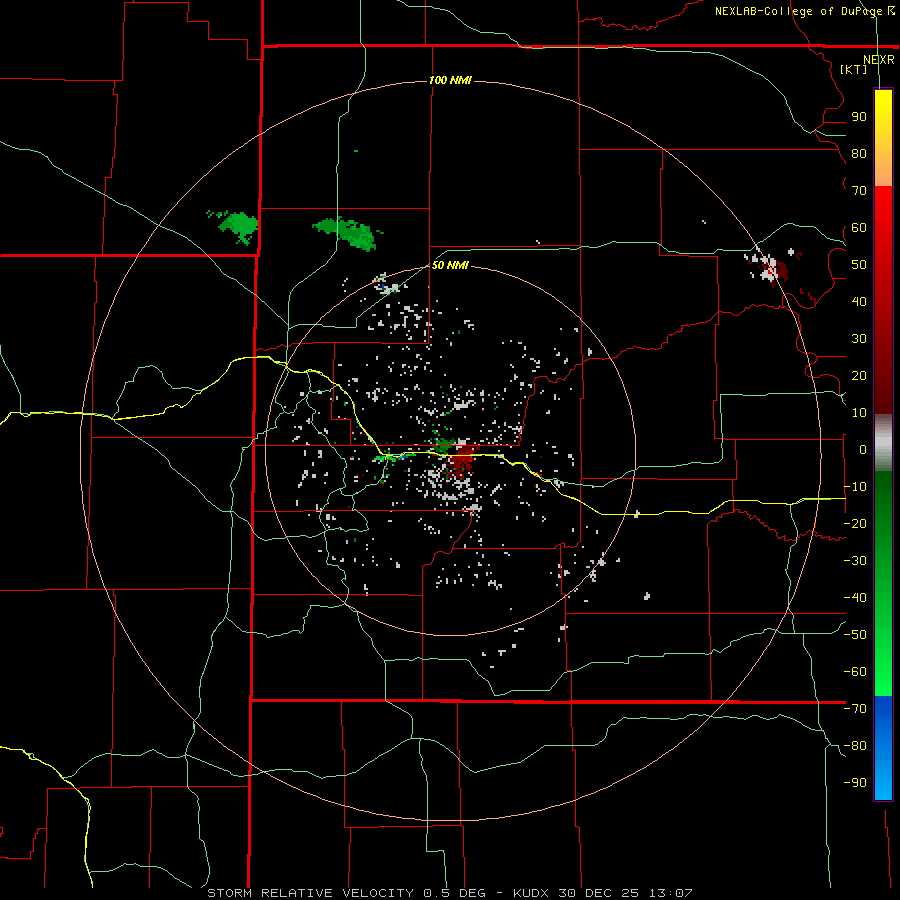Click the 60 value on the velocity scale

859,227
